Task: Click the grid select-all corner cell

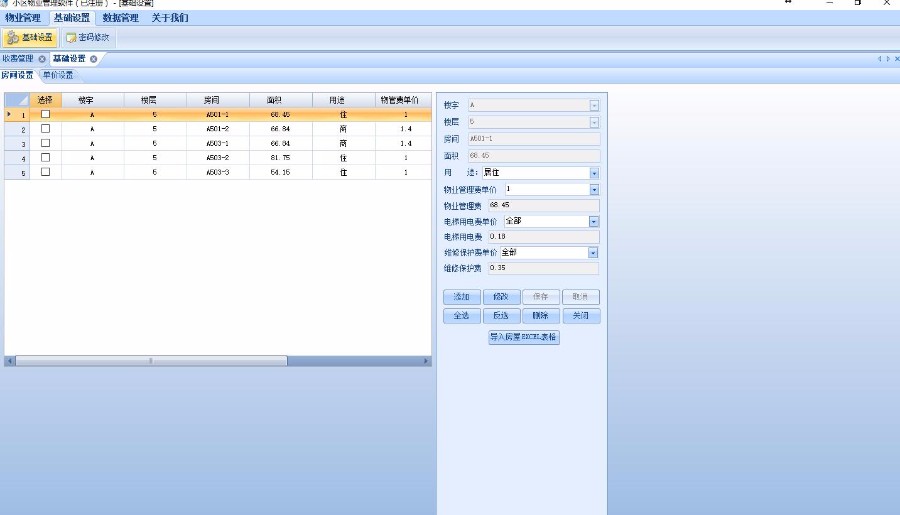Action: (x=17, y=100)
